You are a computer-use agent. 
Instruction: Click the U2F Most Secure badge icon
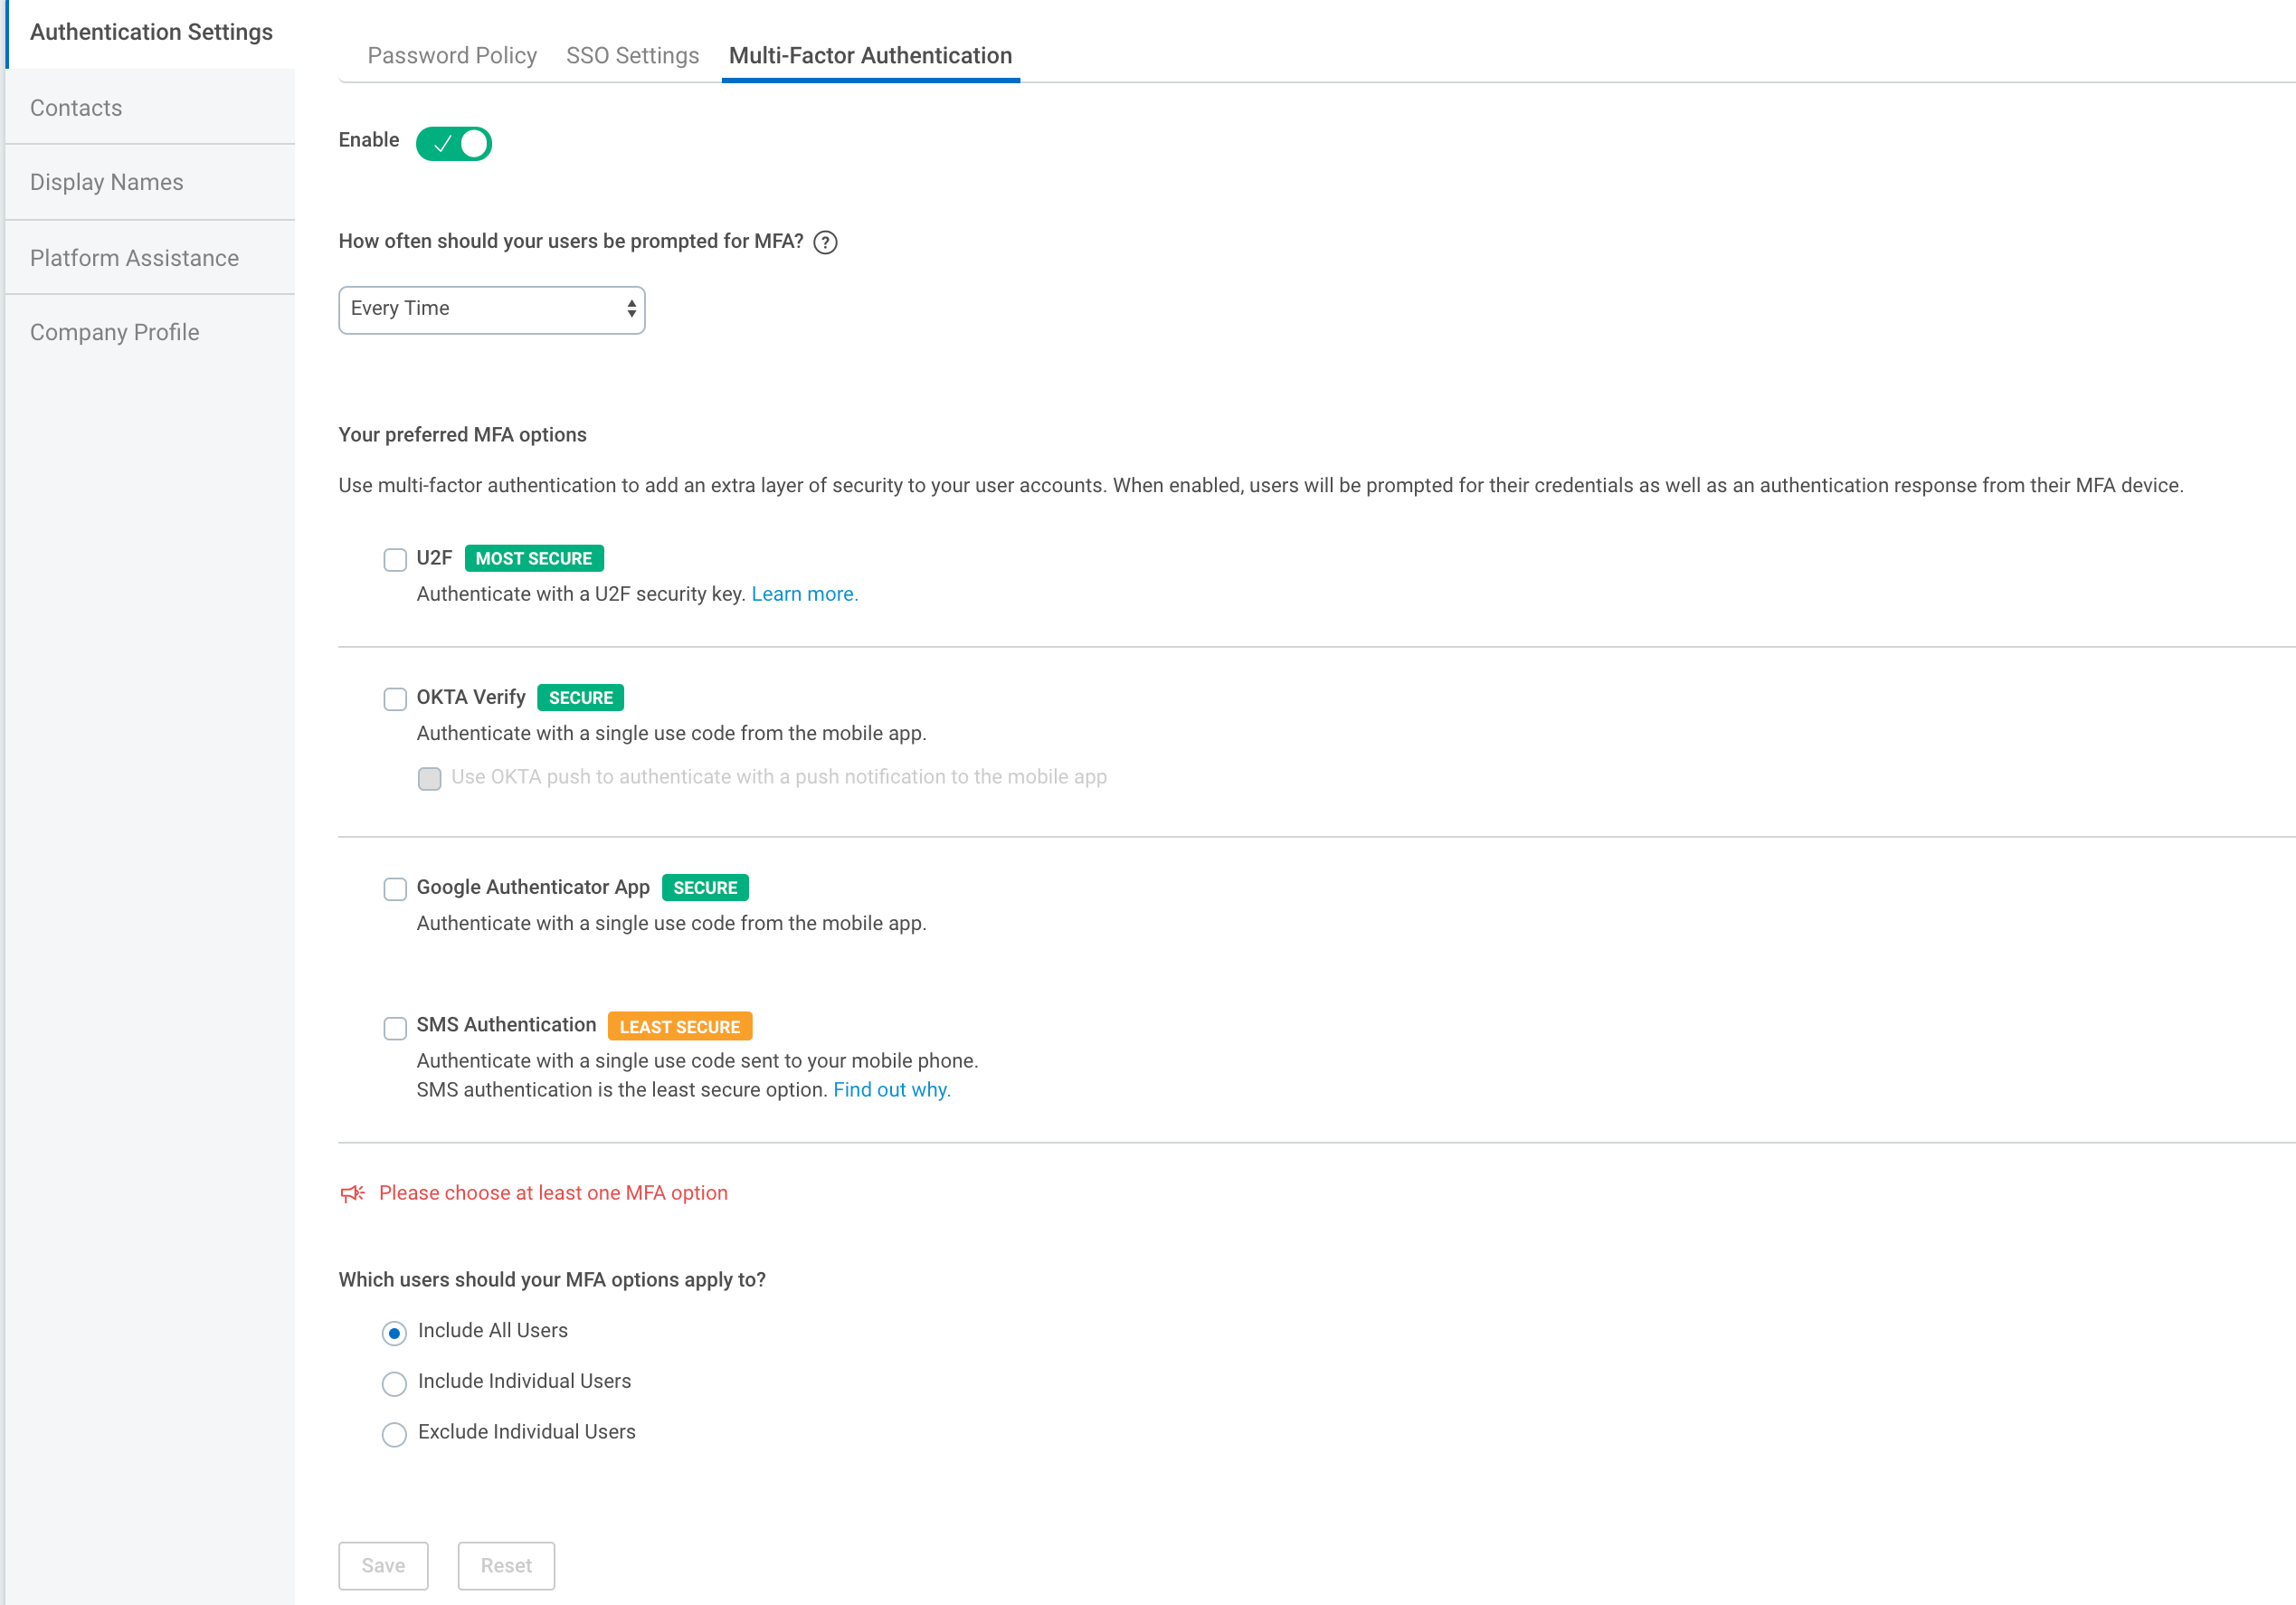pyautogui.click(x=530, y=558)
